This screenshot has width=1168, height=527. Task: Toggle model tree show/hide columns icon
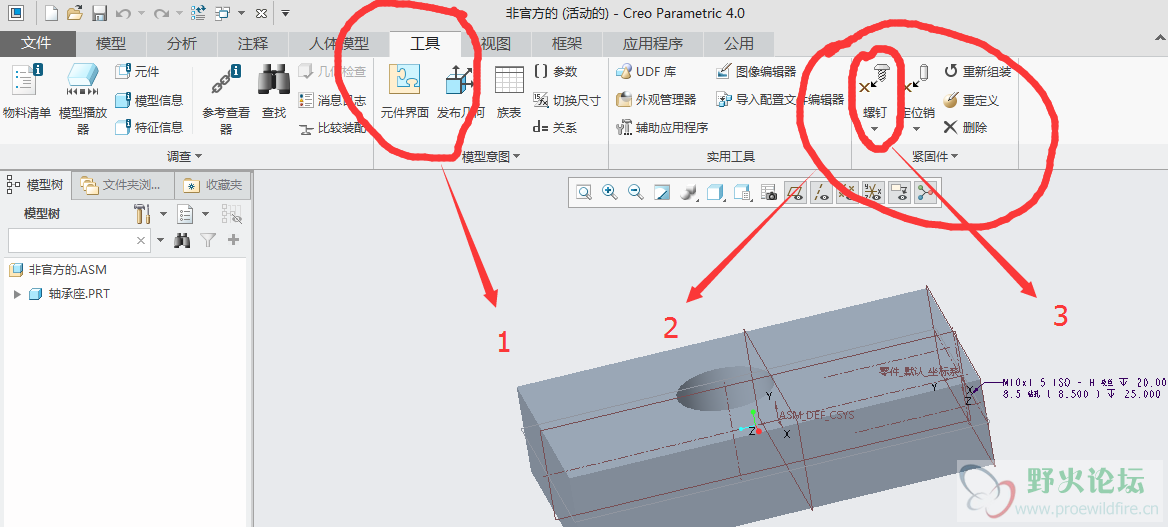[232, 215]
